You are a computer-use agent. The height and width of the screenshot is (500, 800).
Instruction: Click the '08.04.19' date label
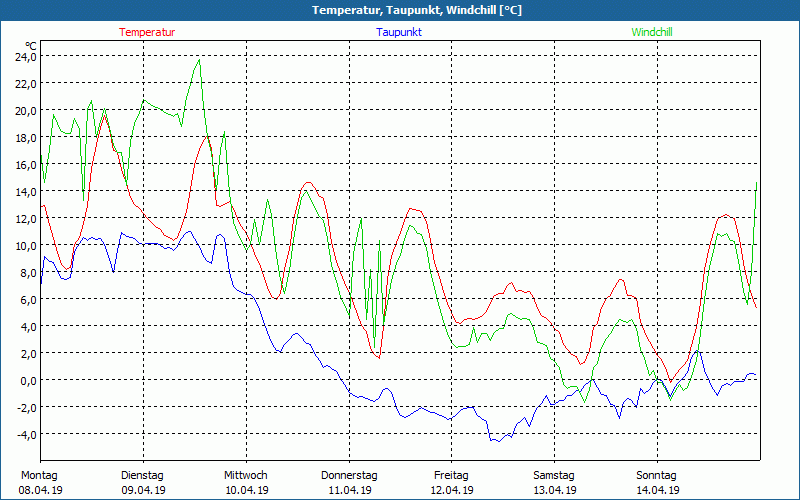40,490
